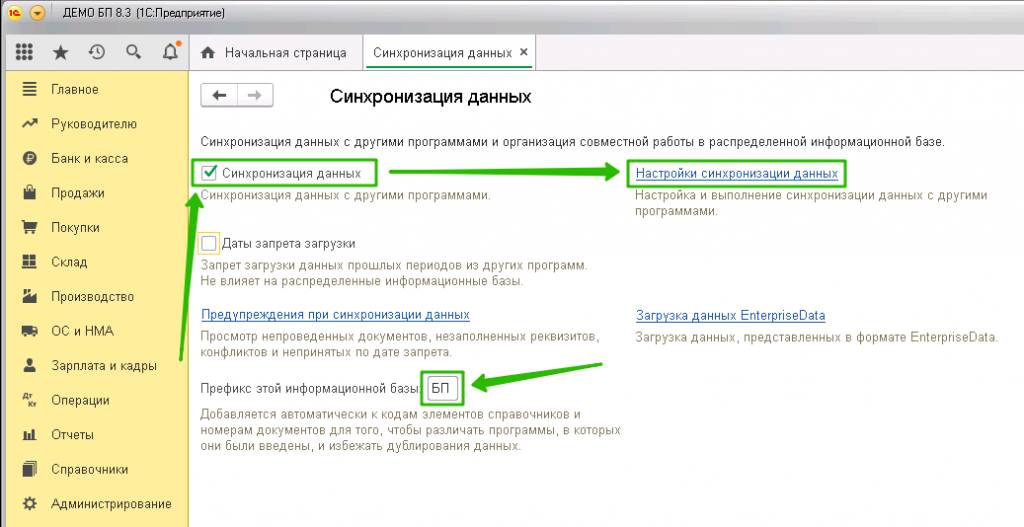Click the search magnifier icon
This screenshot has height=527, width=1024.
click(133, 52)
